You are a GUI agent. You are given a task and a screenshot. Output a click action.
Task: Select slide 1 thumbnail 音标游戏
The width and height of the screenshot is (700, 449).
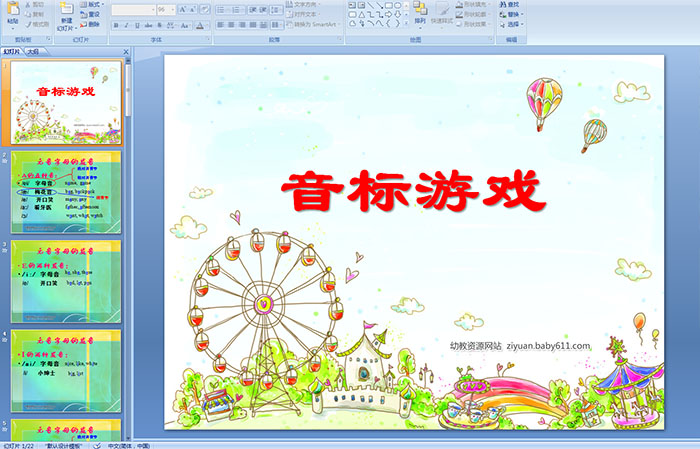(x=66, y=103)
